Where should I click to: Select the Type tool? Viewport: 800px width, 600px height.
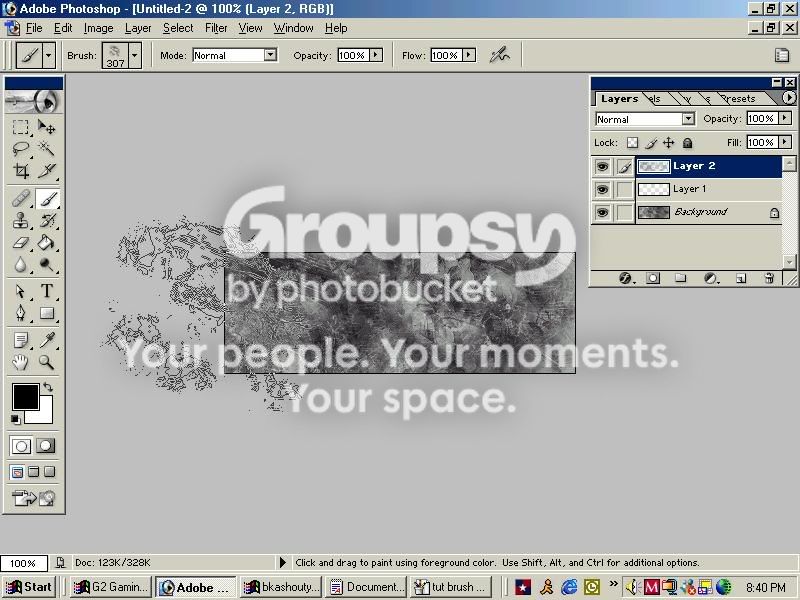46,291
